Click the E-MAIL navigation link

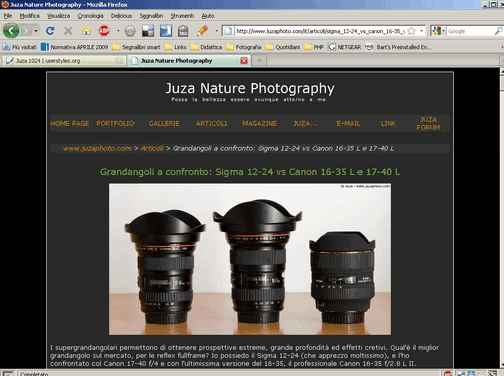point(348,123)
